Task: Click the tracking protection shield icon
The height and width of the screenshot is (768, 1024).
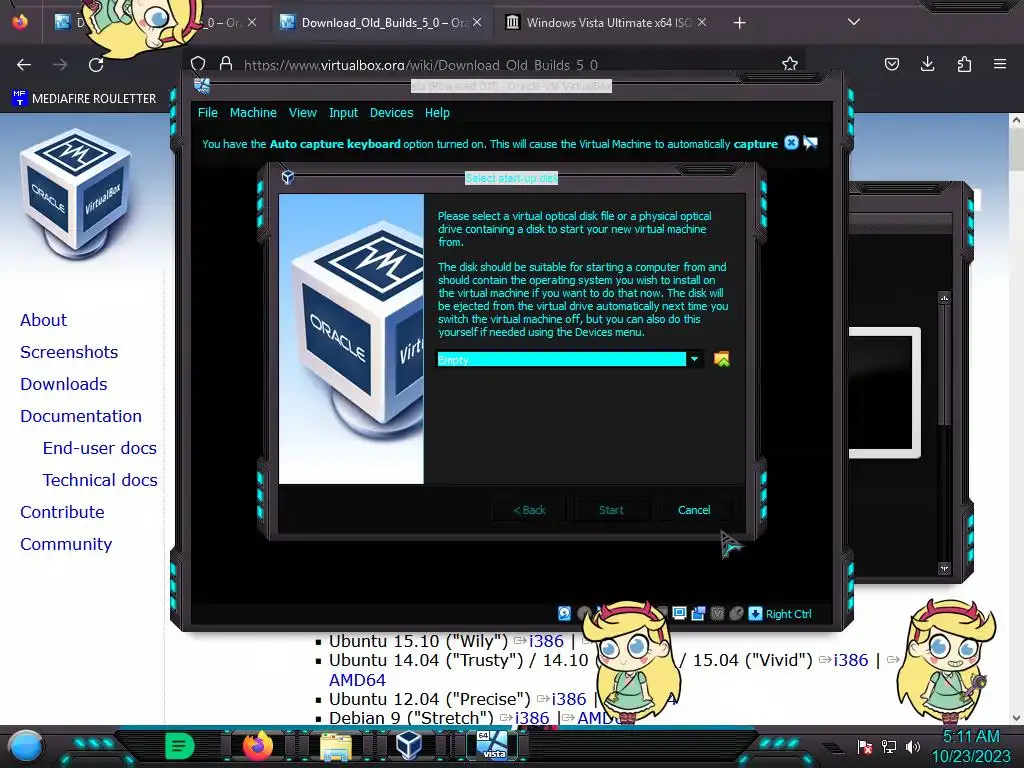Action: click(198, 64)
